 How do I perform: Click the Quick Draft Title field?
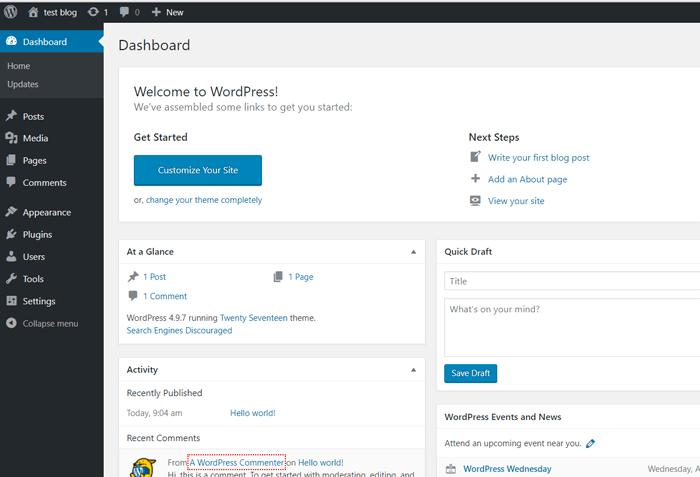coord(572,281)
